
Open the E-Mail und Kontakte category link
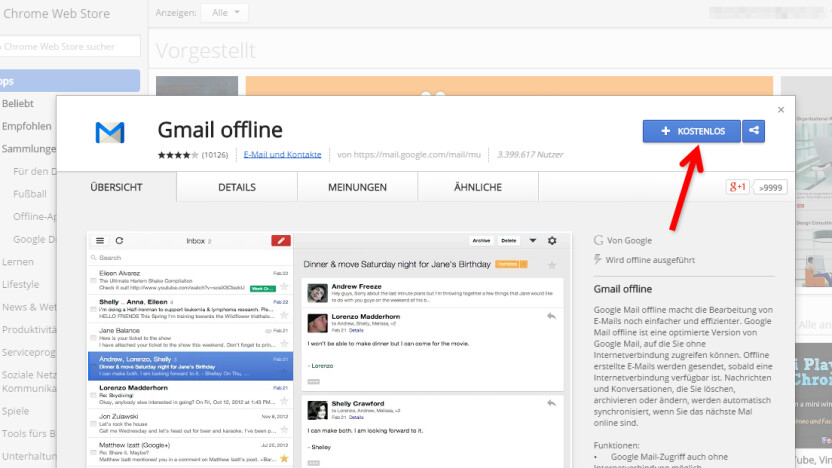pyautogui.click(x=282, y=154)
